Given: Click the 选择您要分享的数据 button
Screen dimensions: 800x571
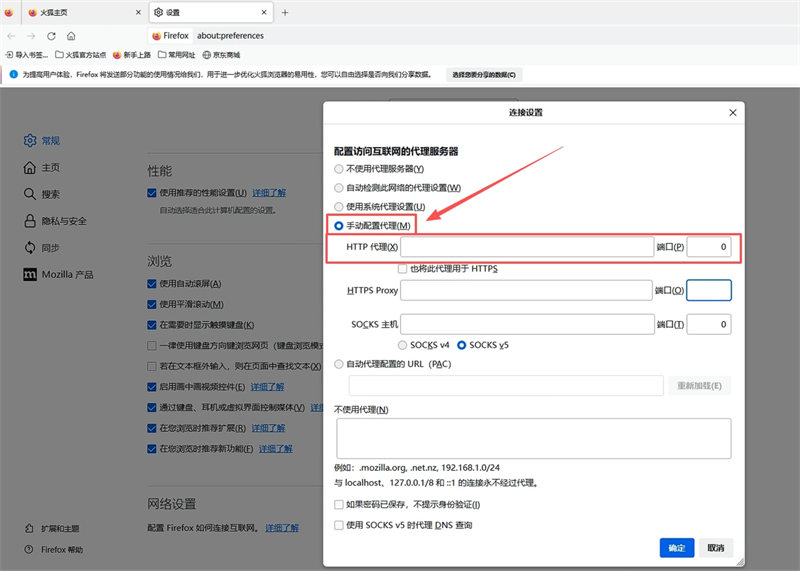Looking at the screenshot, I should 484,75.
